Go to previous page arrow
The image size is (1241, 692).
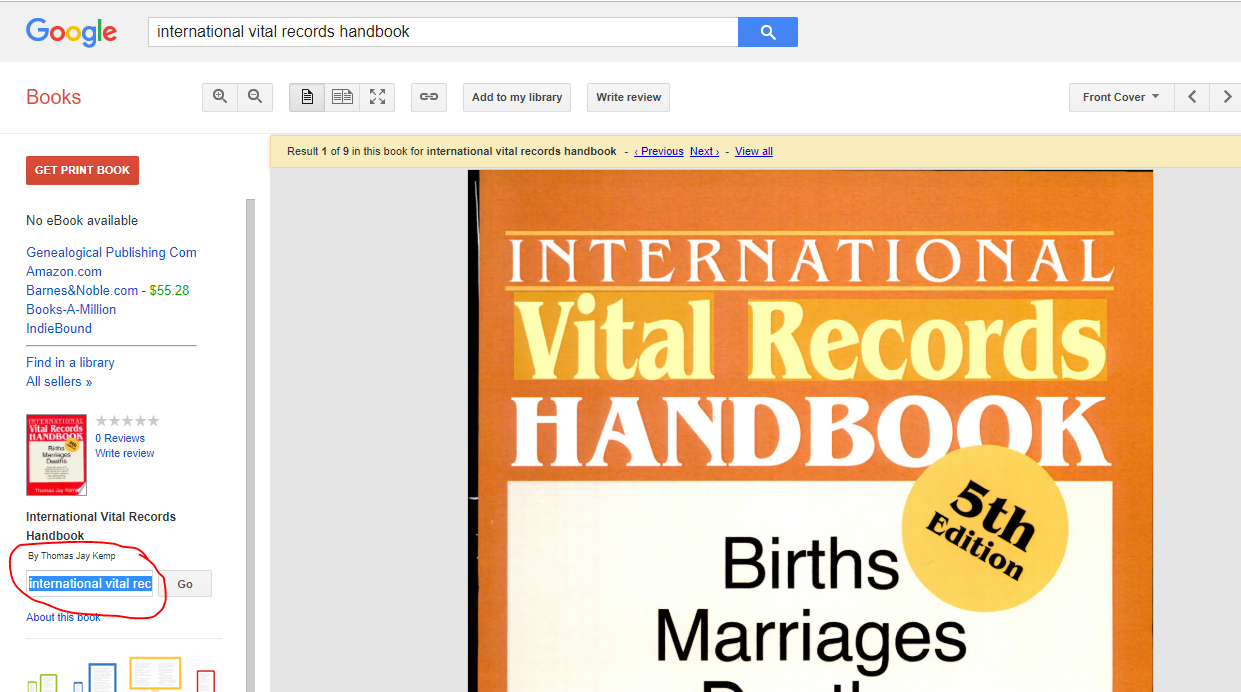(x=1192, y=97)
